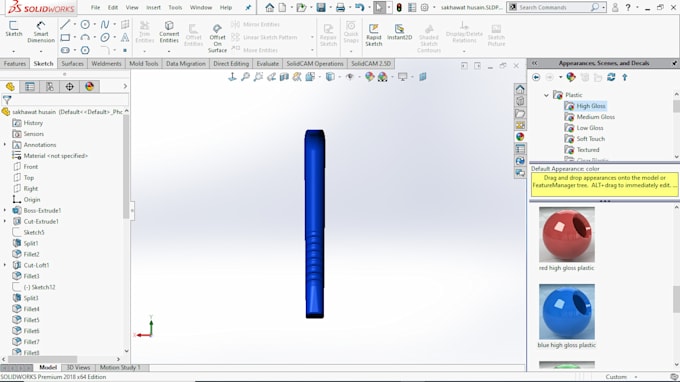Click the Rebuild traffic light icon
This screenshot has height=382, width=680.
399,7
